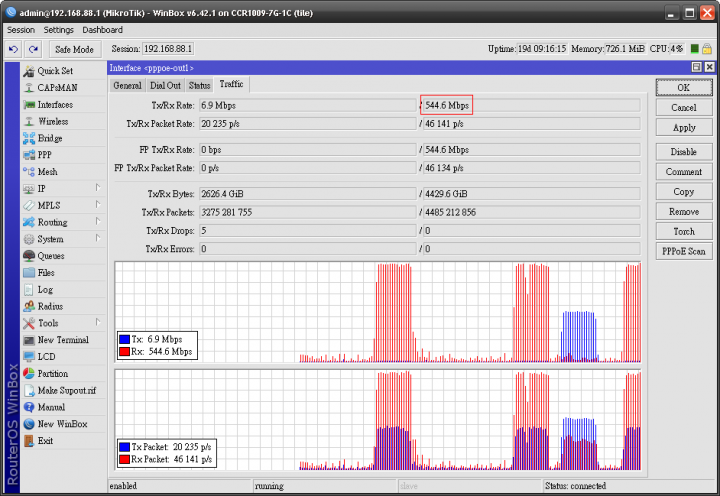This screenshot has width=720, height=496.
Task: Click the Cancel button
Action: point(684,107)
